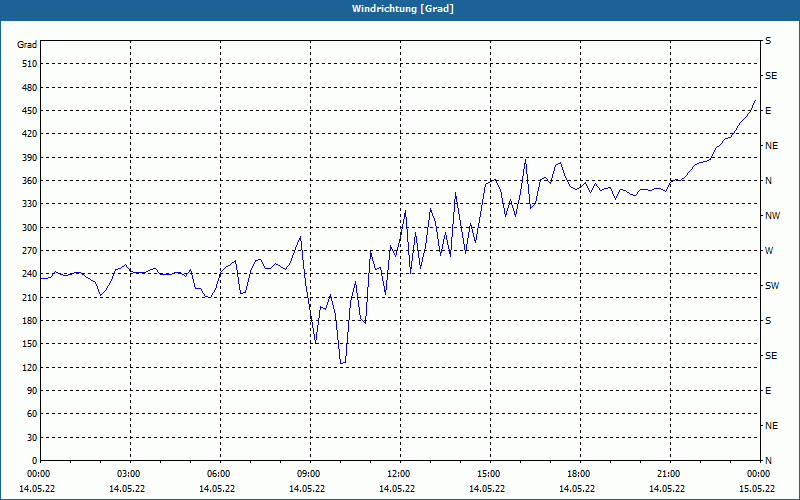Screen dimensions: 800x500
Task: Select the '09:00' time axis label
Action: coord(310,474)
